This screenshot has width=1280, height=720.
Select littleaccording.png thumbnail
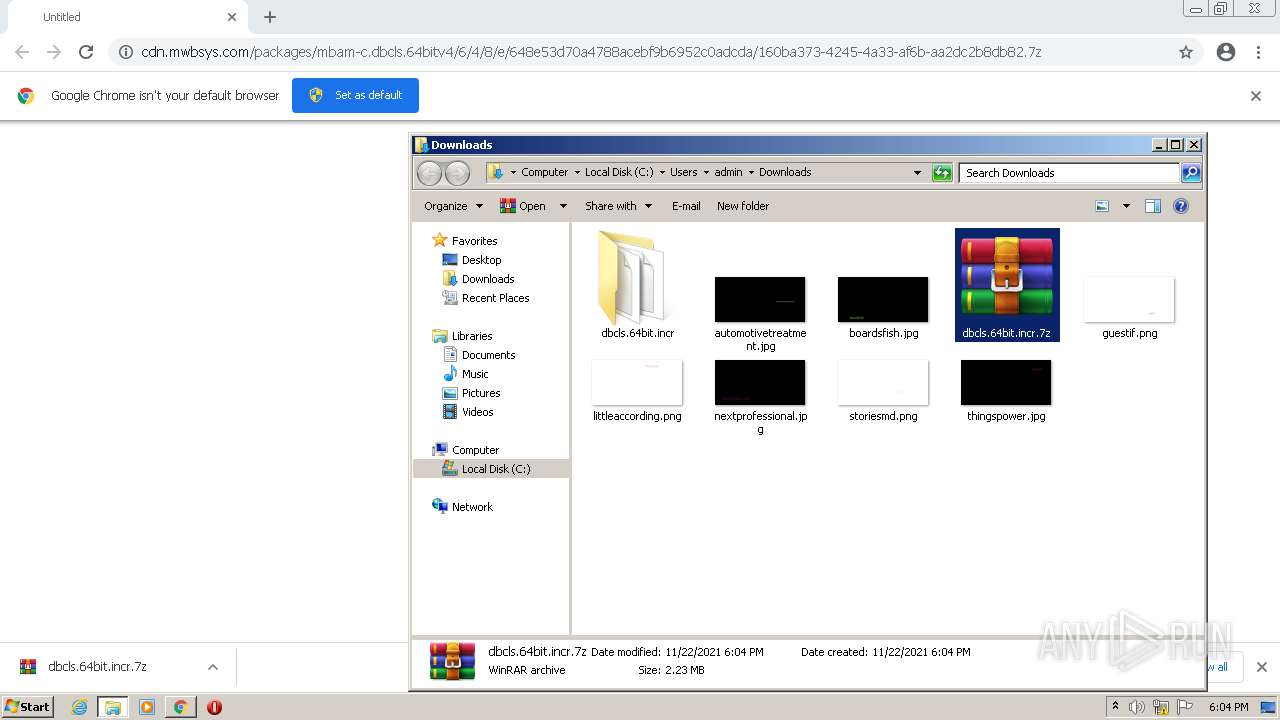point(637,382)
